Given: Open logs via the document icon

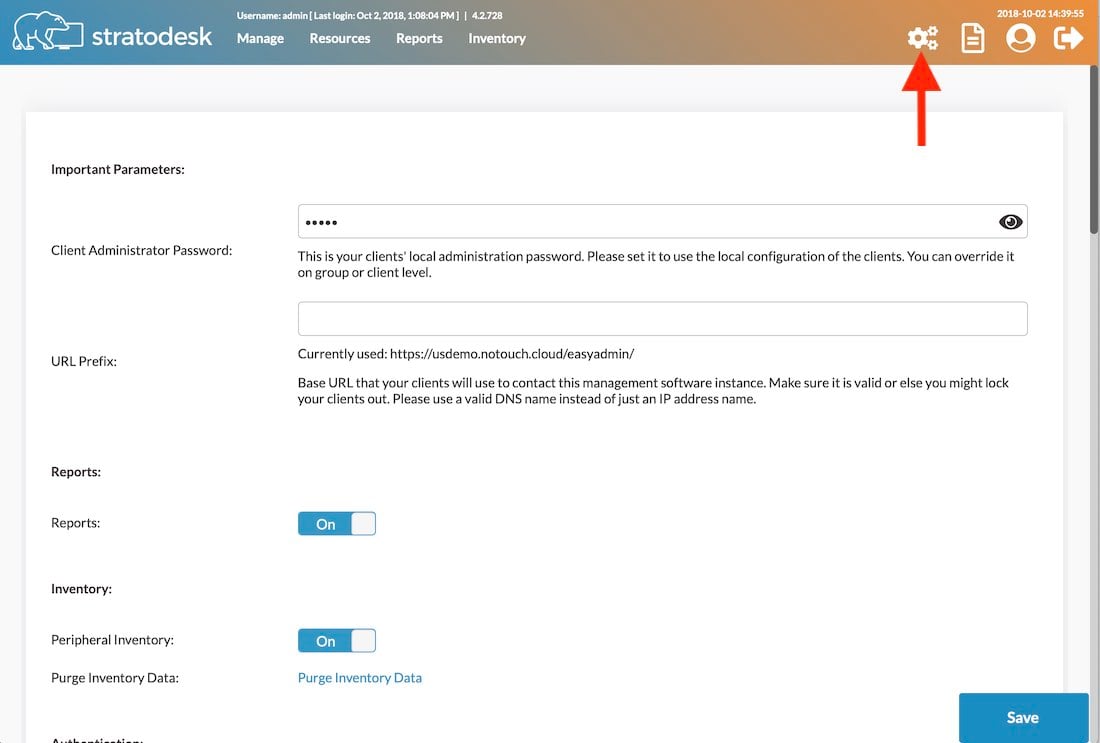Looking at the screenshot, I should coord(971,37).
